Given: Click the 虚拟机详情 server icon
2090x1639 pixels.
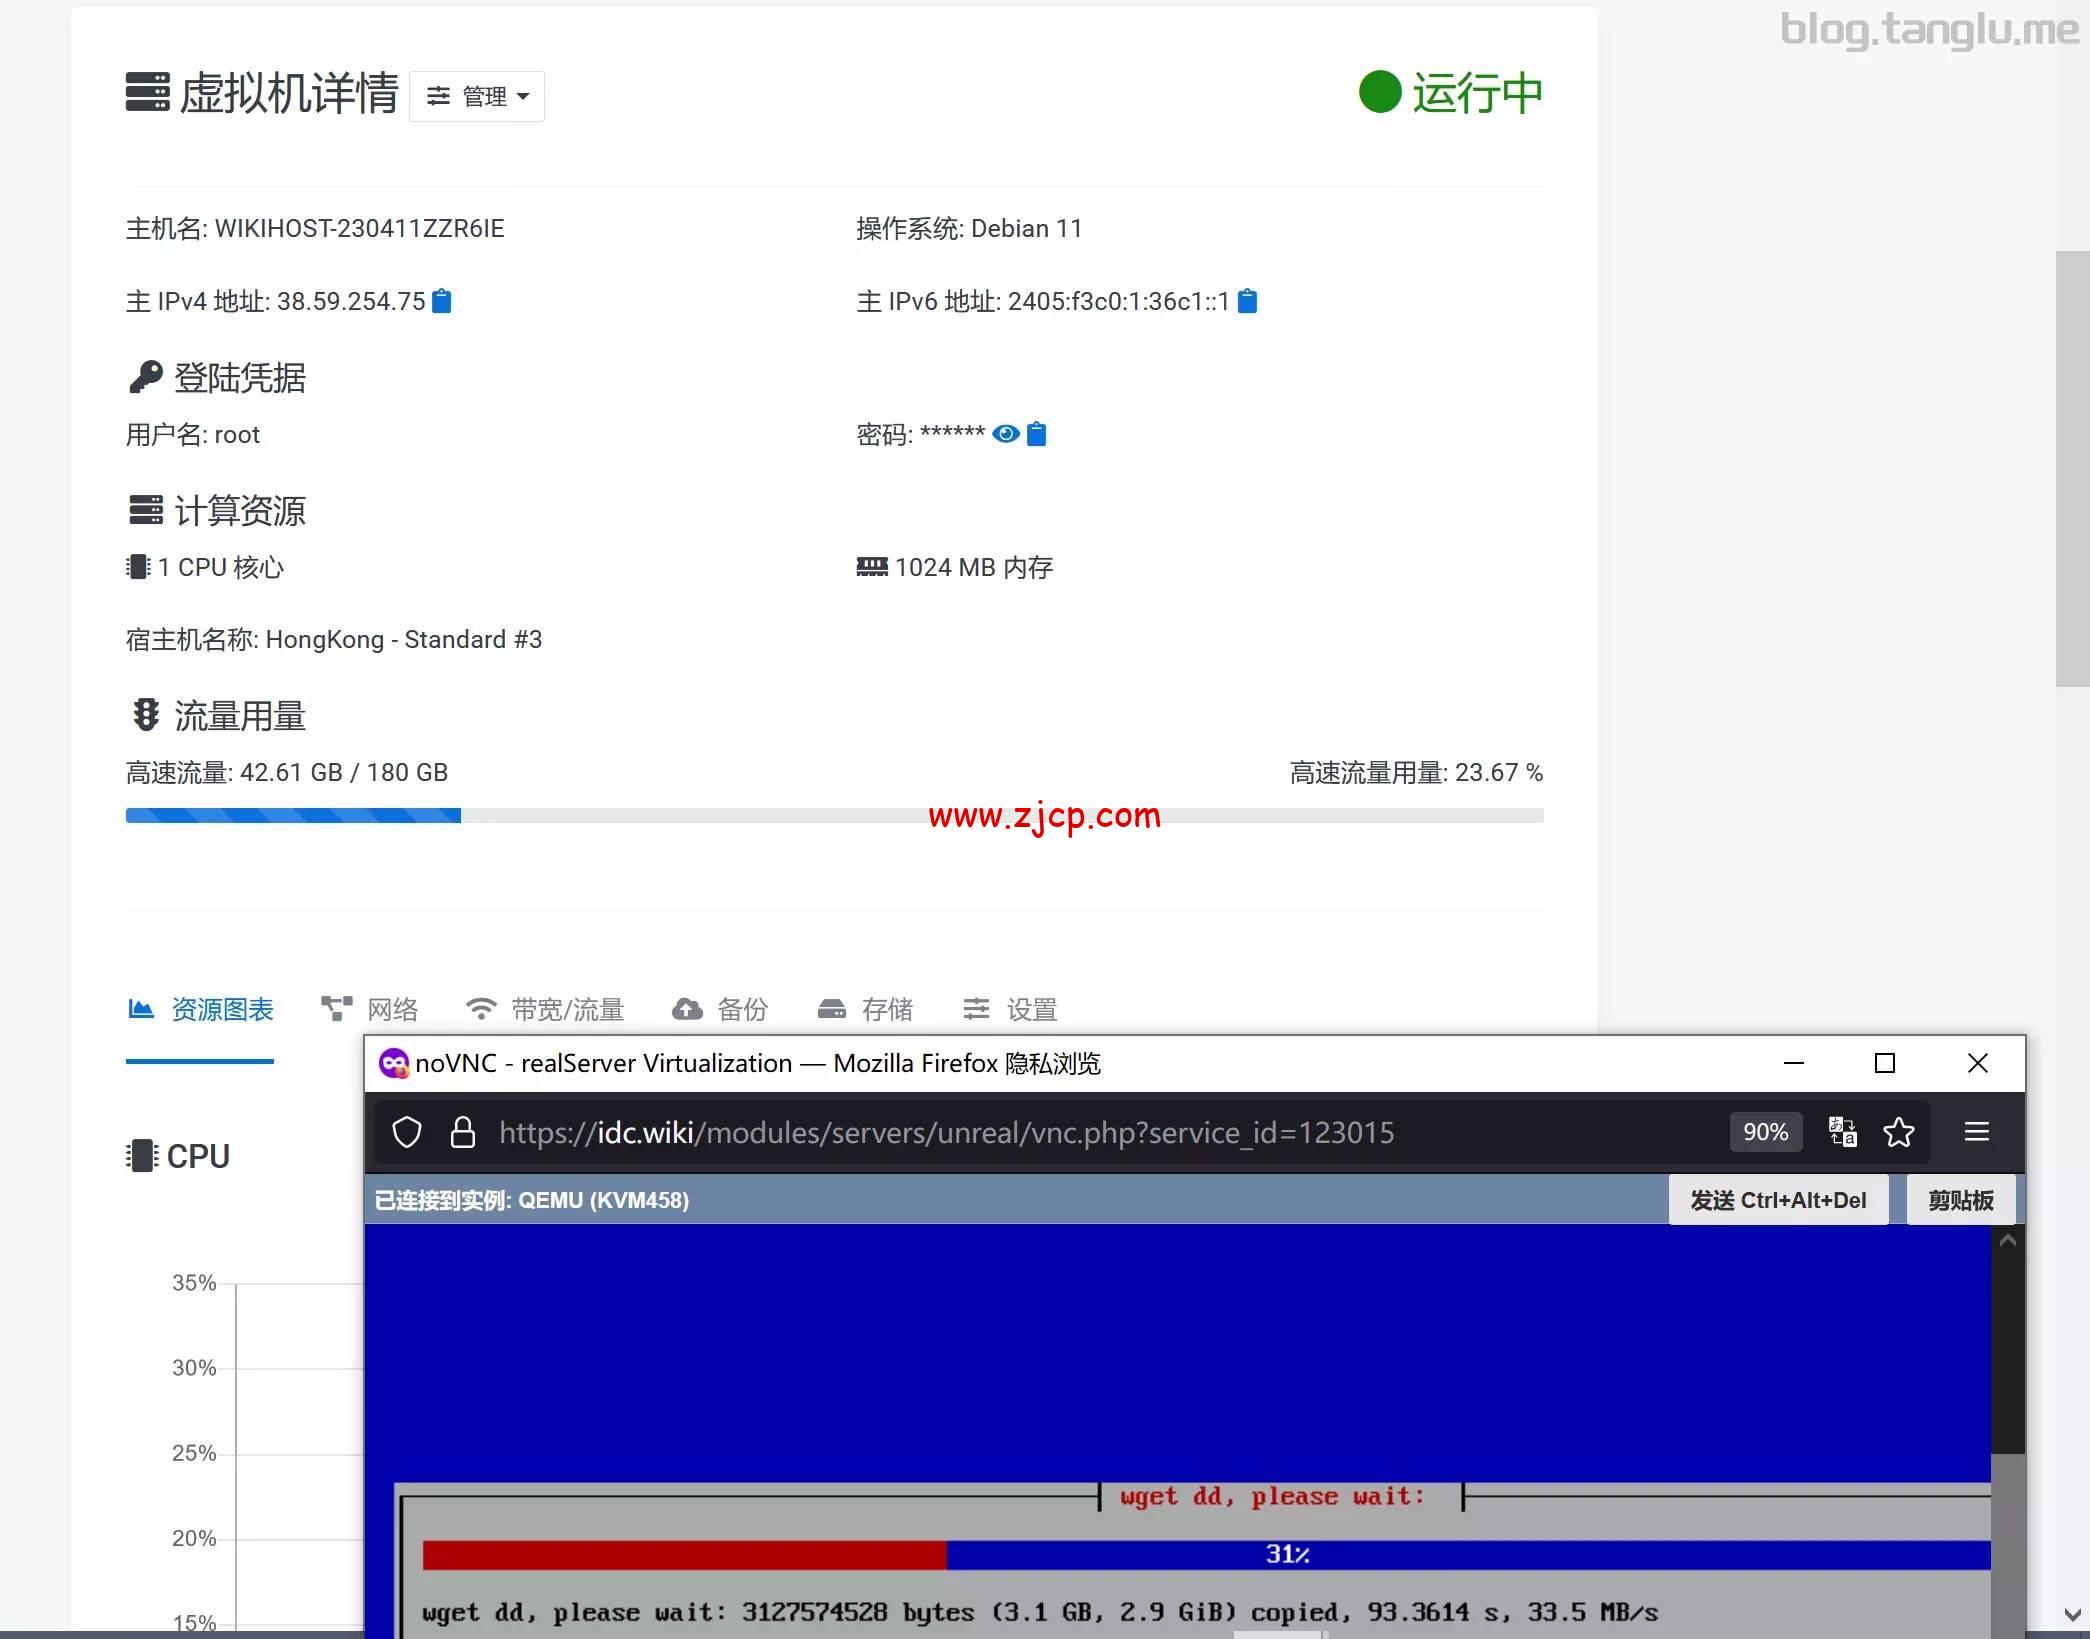Looking at the screenshot, I should (x=148, y=92).
